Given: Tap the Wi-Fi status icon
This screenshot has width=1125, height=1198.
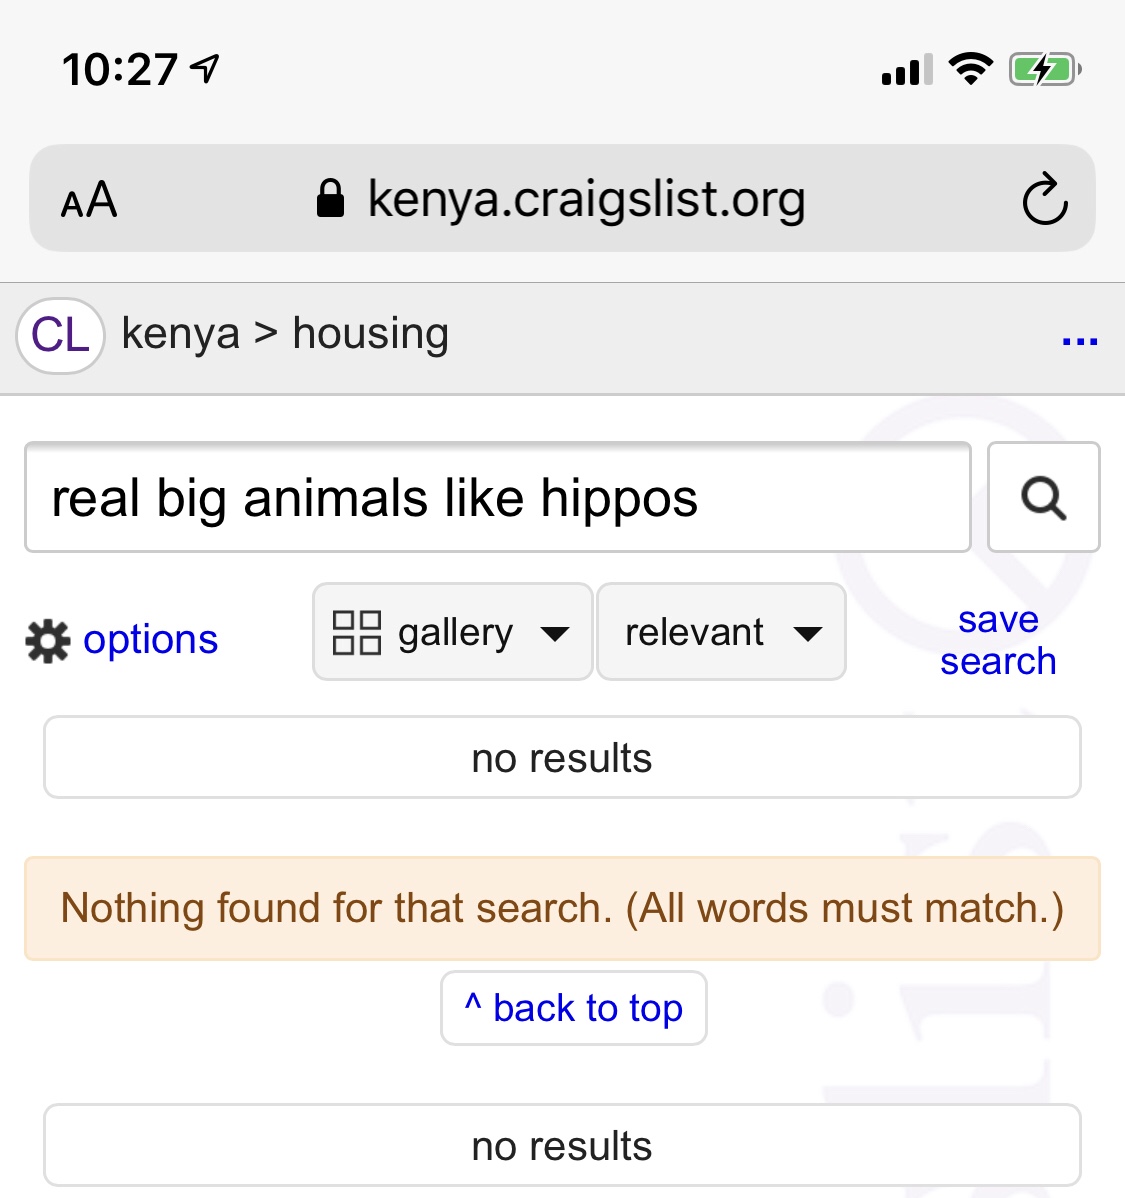Looking at the screenshot, I should [969, 69].
